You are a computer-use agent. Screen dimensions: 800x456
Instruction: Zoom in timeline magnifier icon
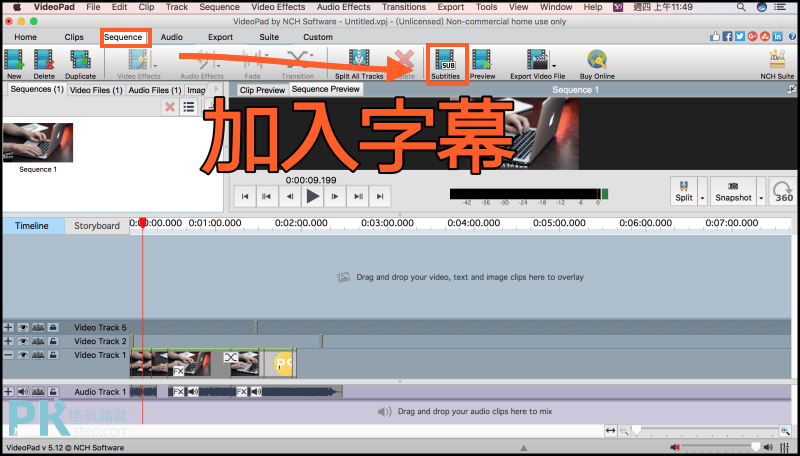[785, 431]
